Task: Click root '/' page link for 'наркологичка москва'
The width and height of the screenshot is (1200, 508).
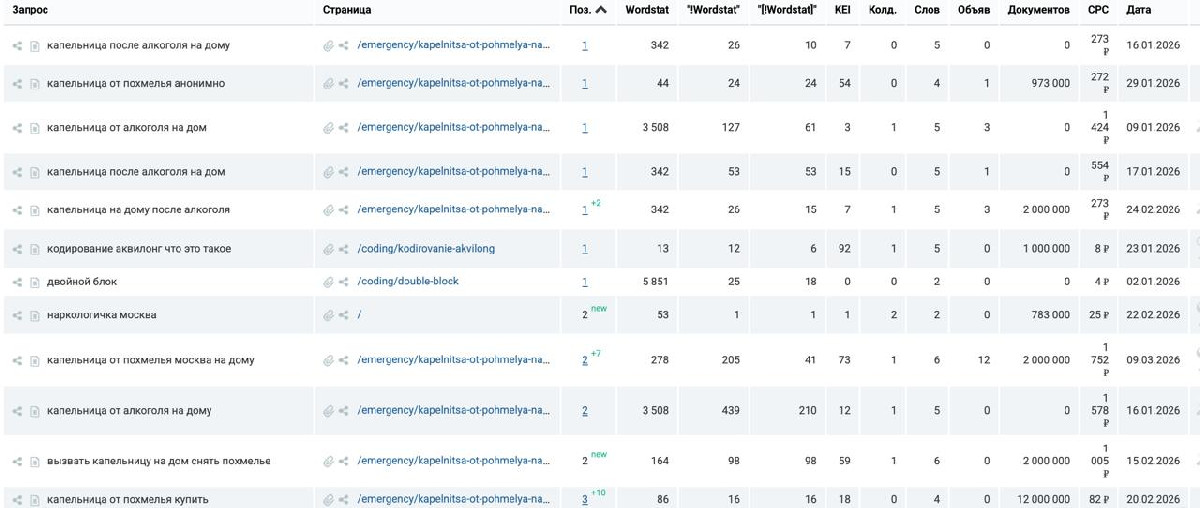Action: (359, 316)
